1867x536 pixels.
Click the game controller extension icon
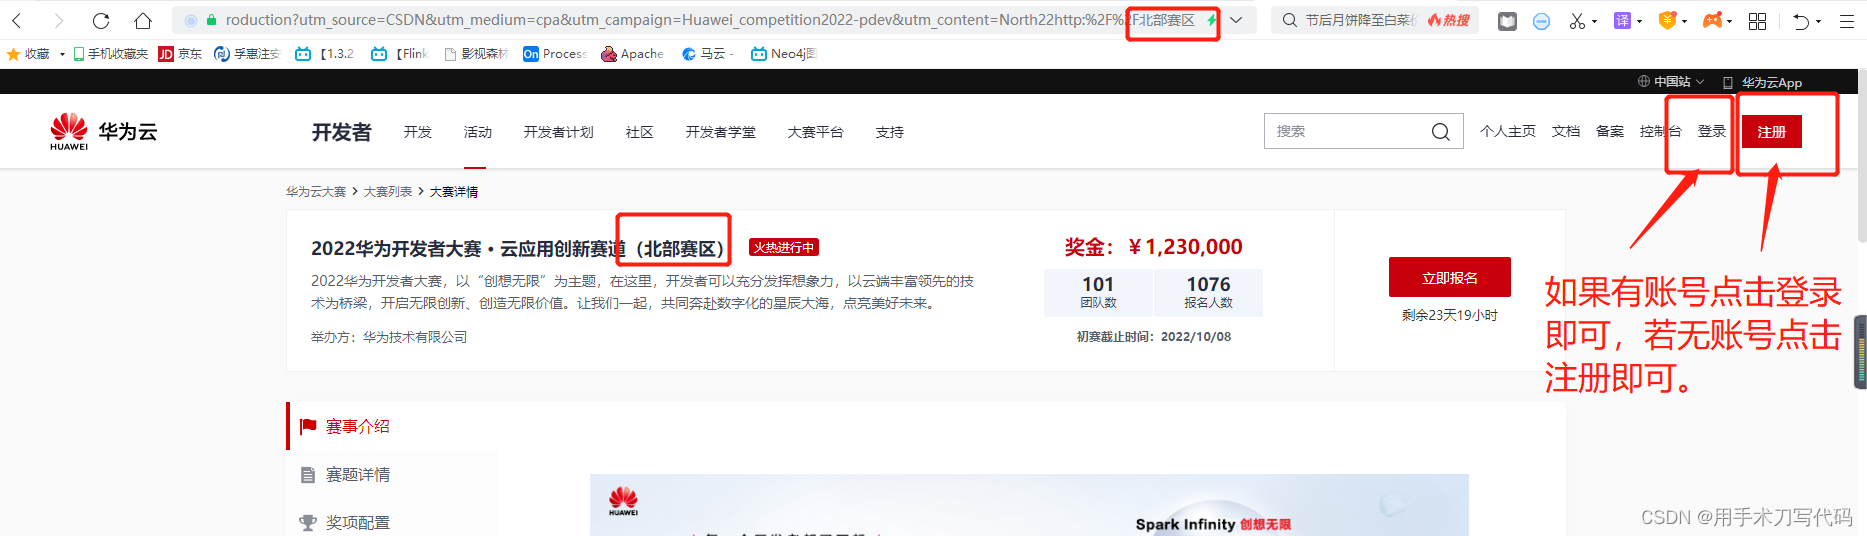click(x=1713, y=20)
